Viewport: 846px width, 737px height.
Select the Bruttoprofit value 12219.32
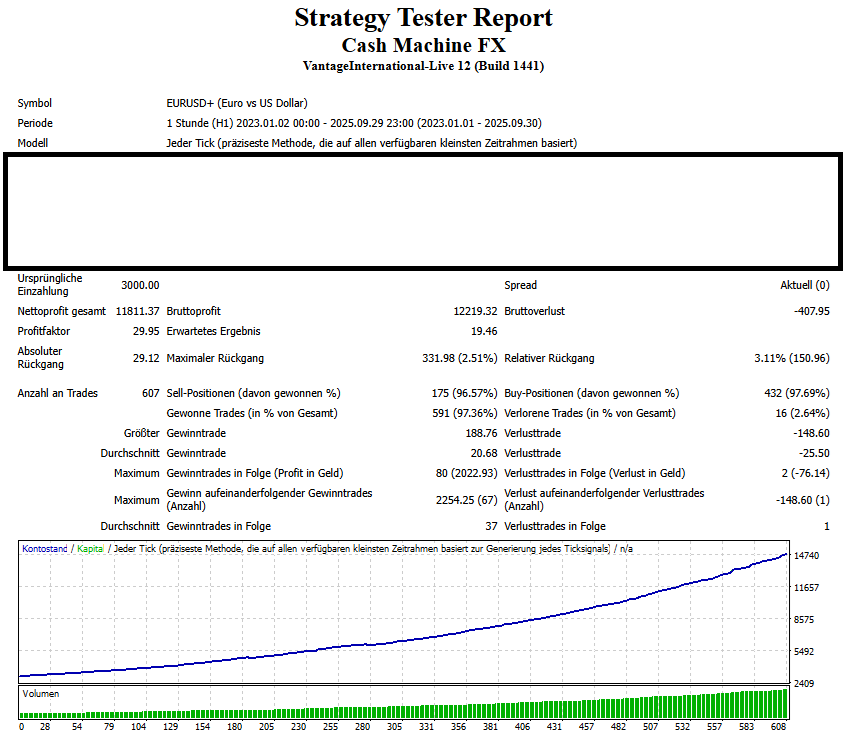(475, 311)
